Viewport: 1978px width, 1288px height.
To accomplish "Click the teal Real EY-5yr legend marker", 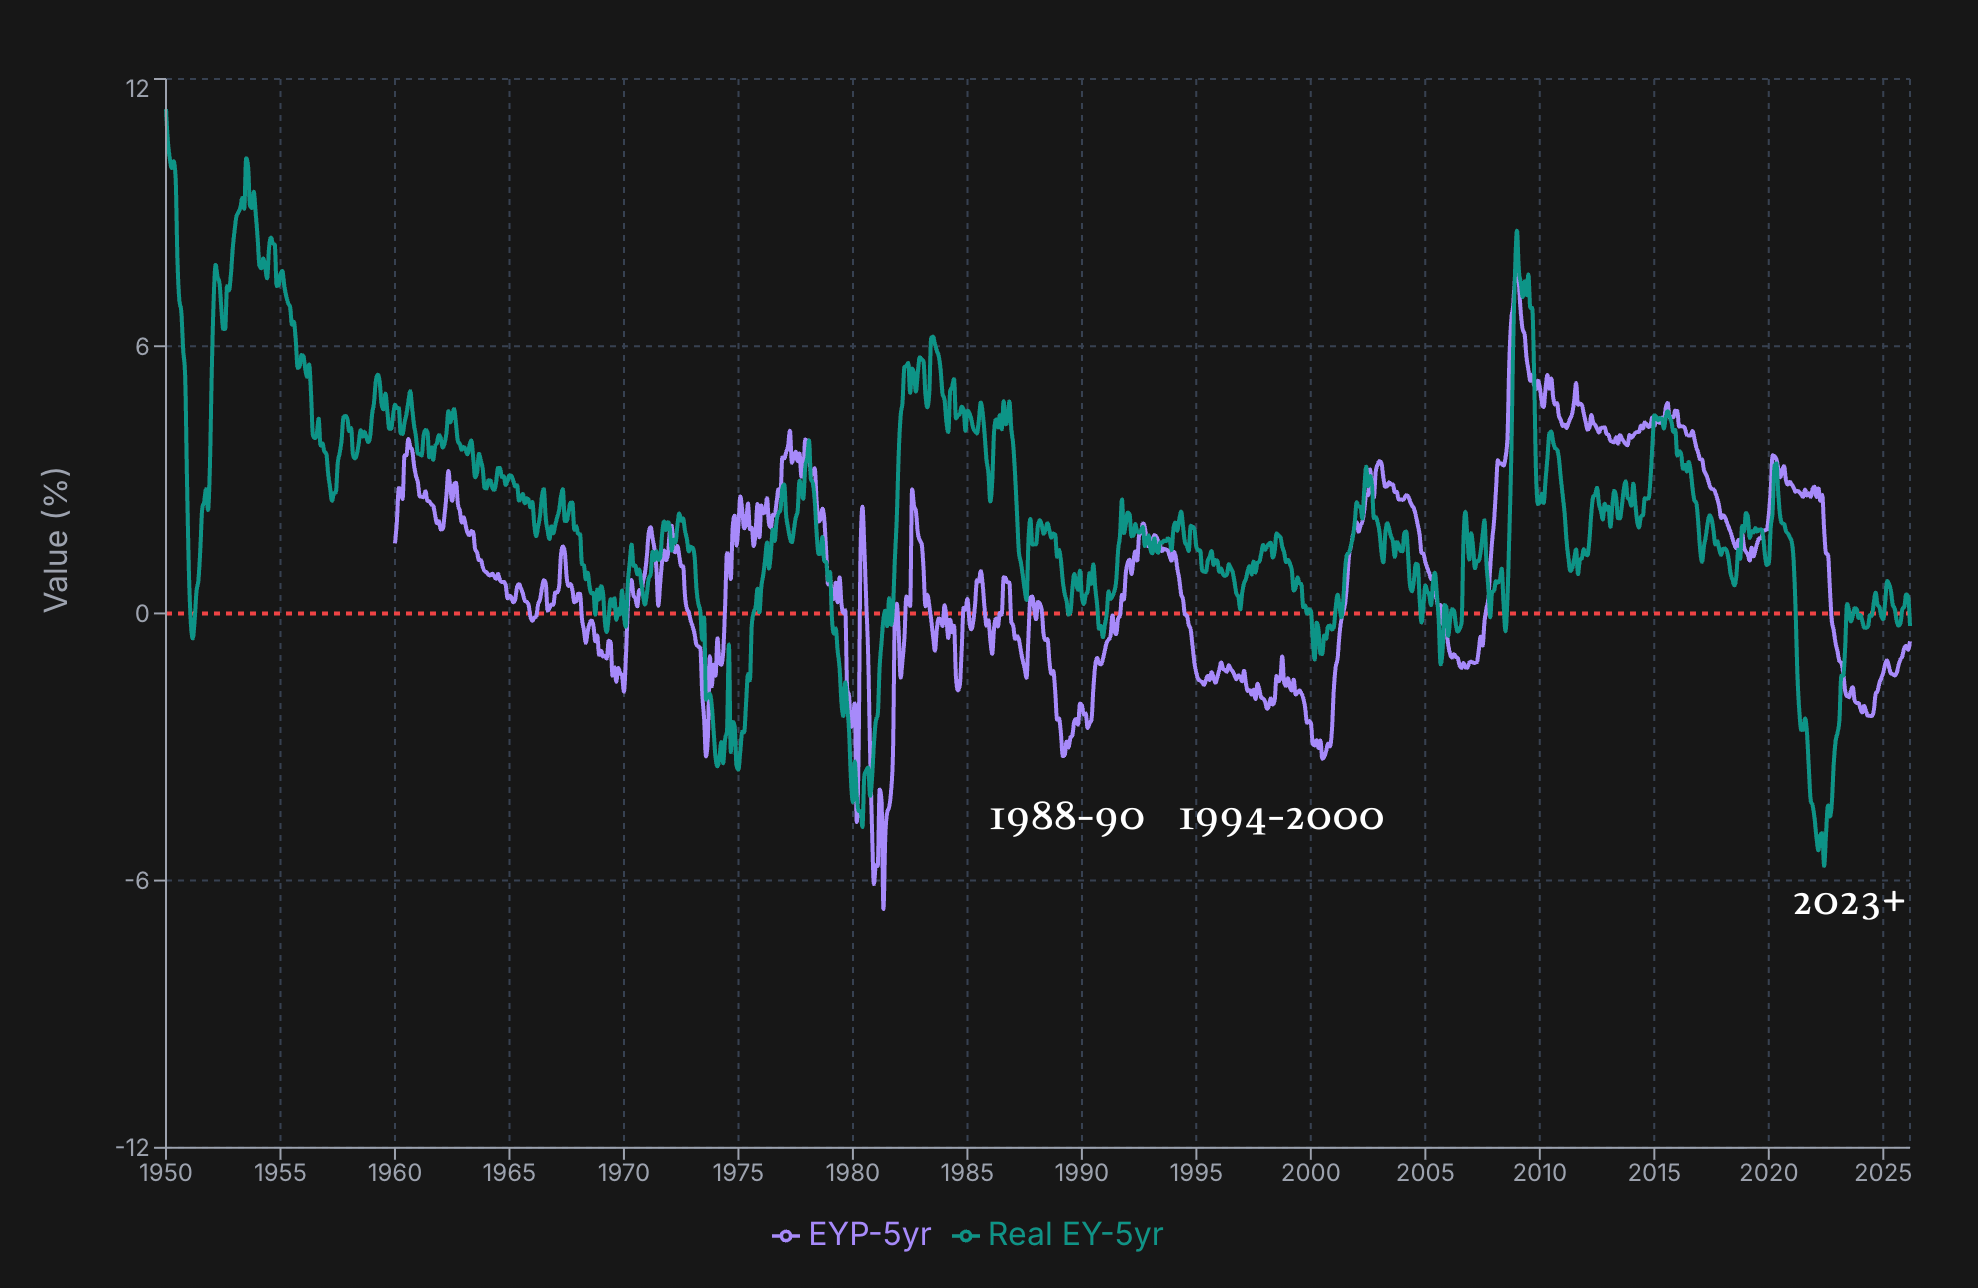I will pos(966,1236).
